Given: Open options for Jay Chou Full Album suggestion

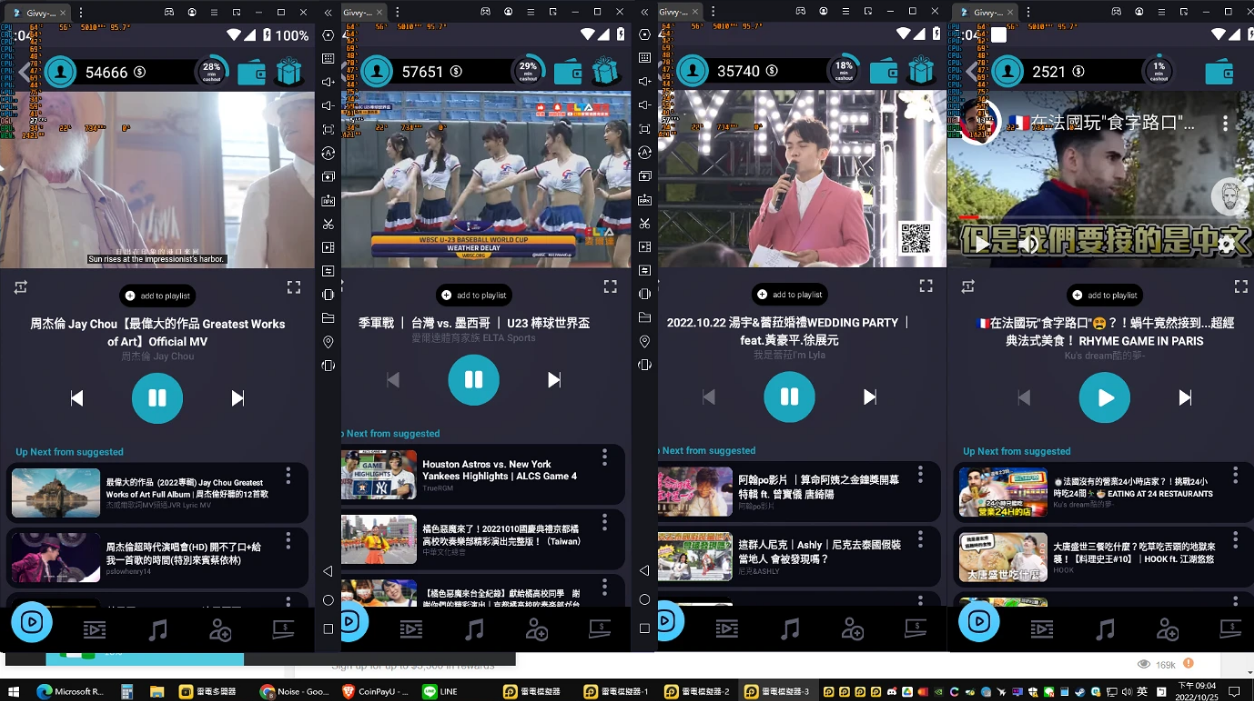Looking at the screenshot, I should pyautogui.click(x=288, y=476).
